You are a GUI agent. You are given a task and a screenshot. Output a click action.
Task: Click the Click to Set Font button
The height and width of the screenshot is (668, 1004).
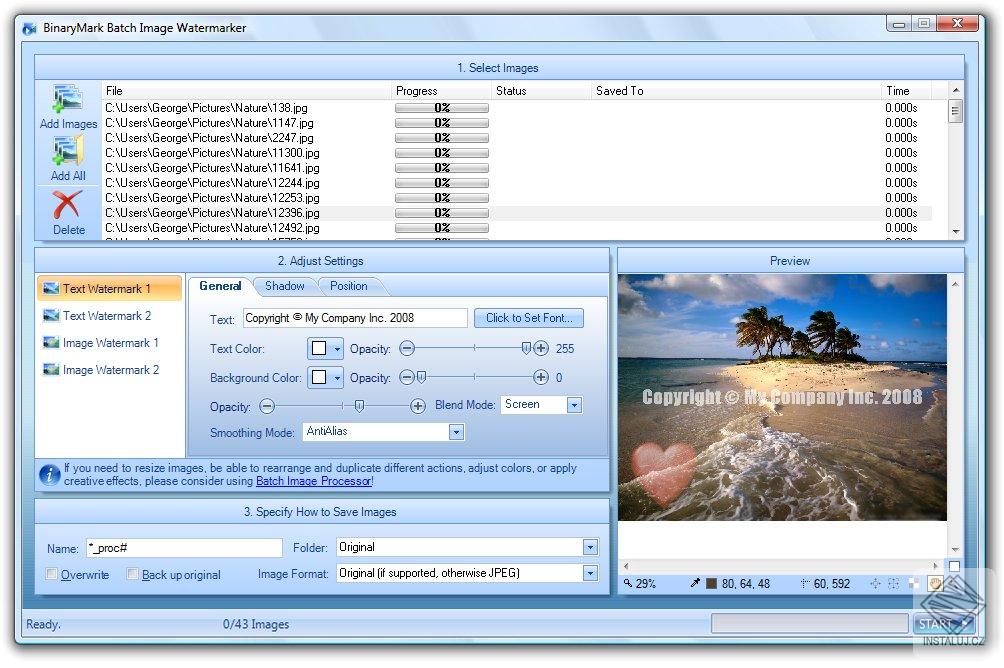coord(529,318)
